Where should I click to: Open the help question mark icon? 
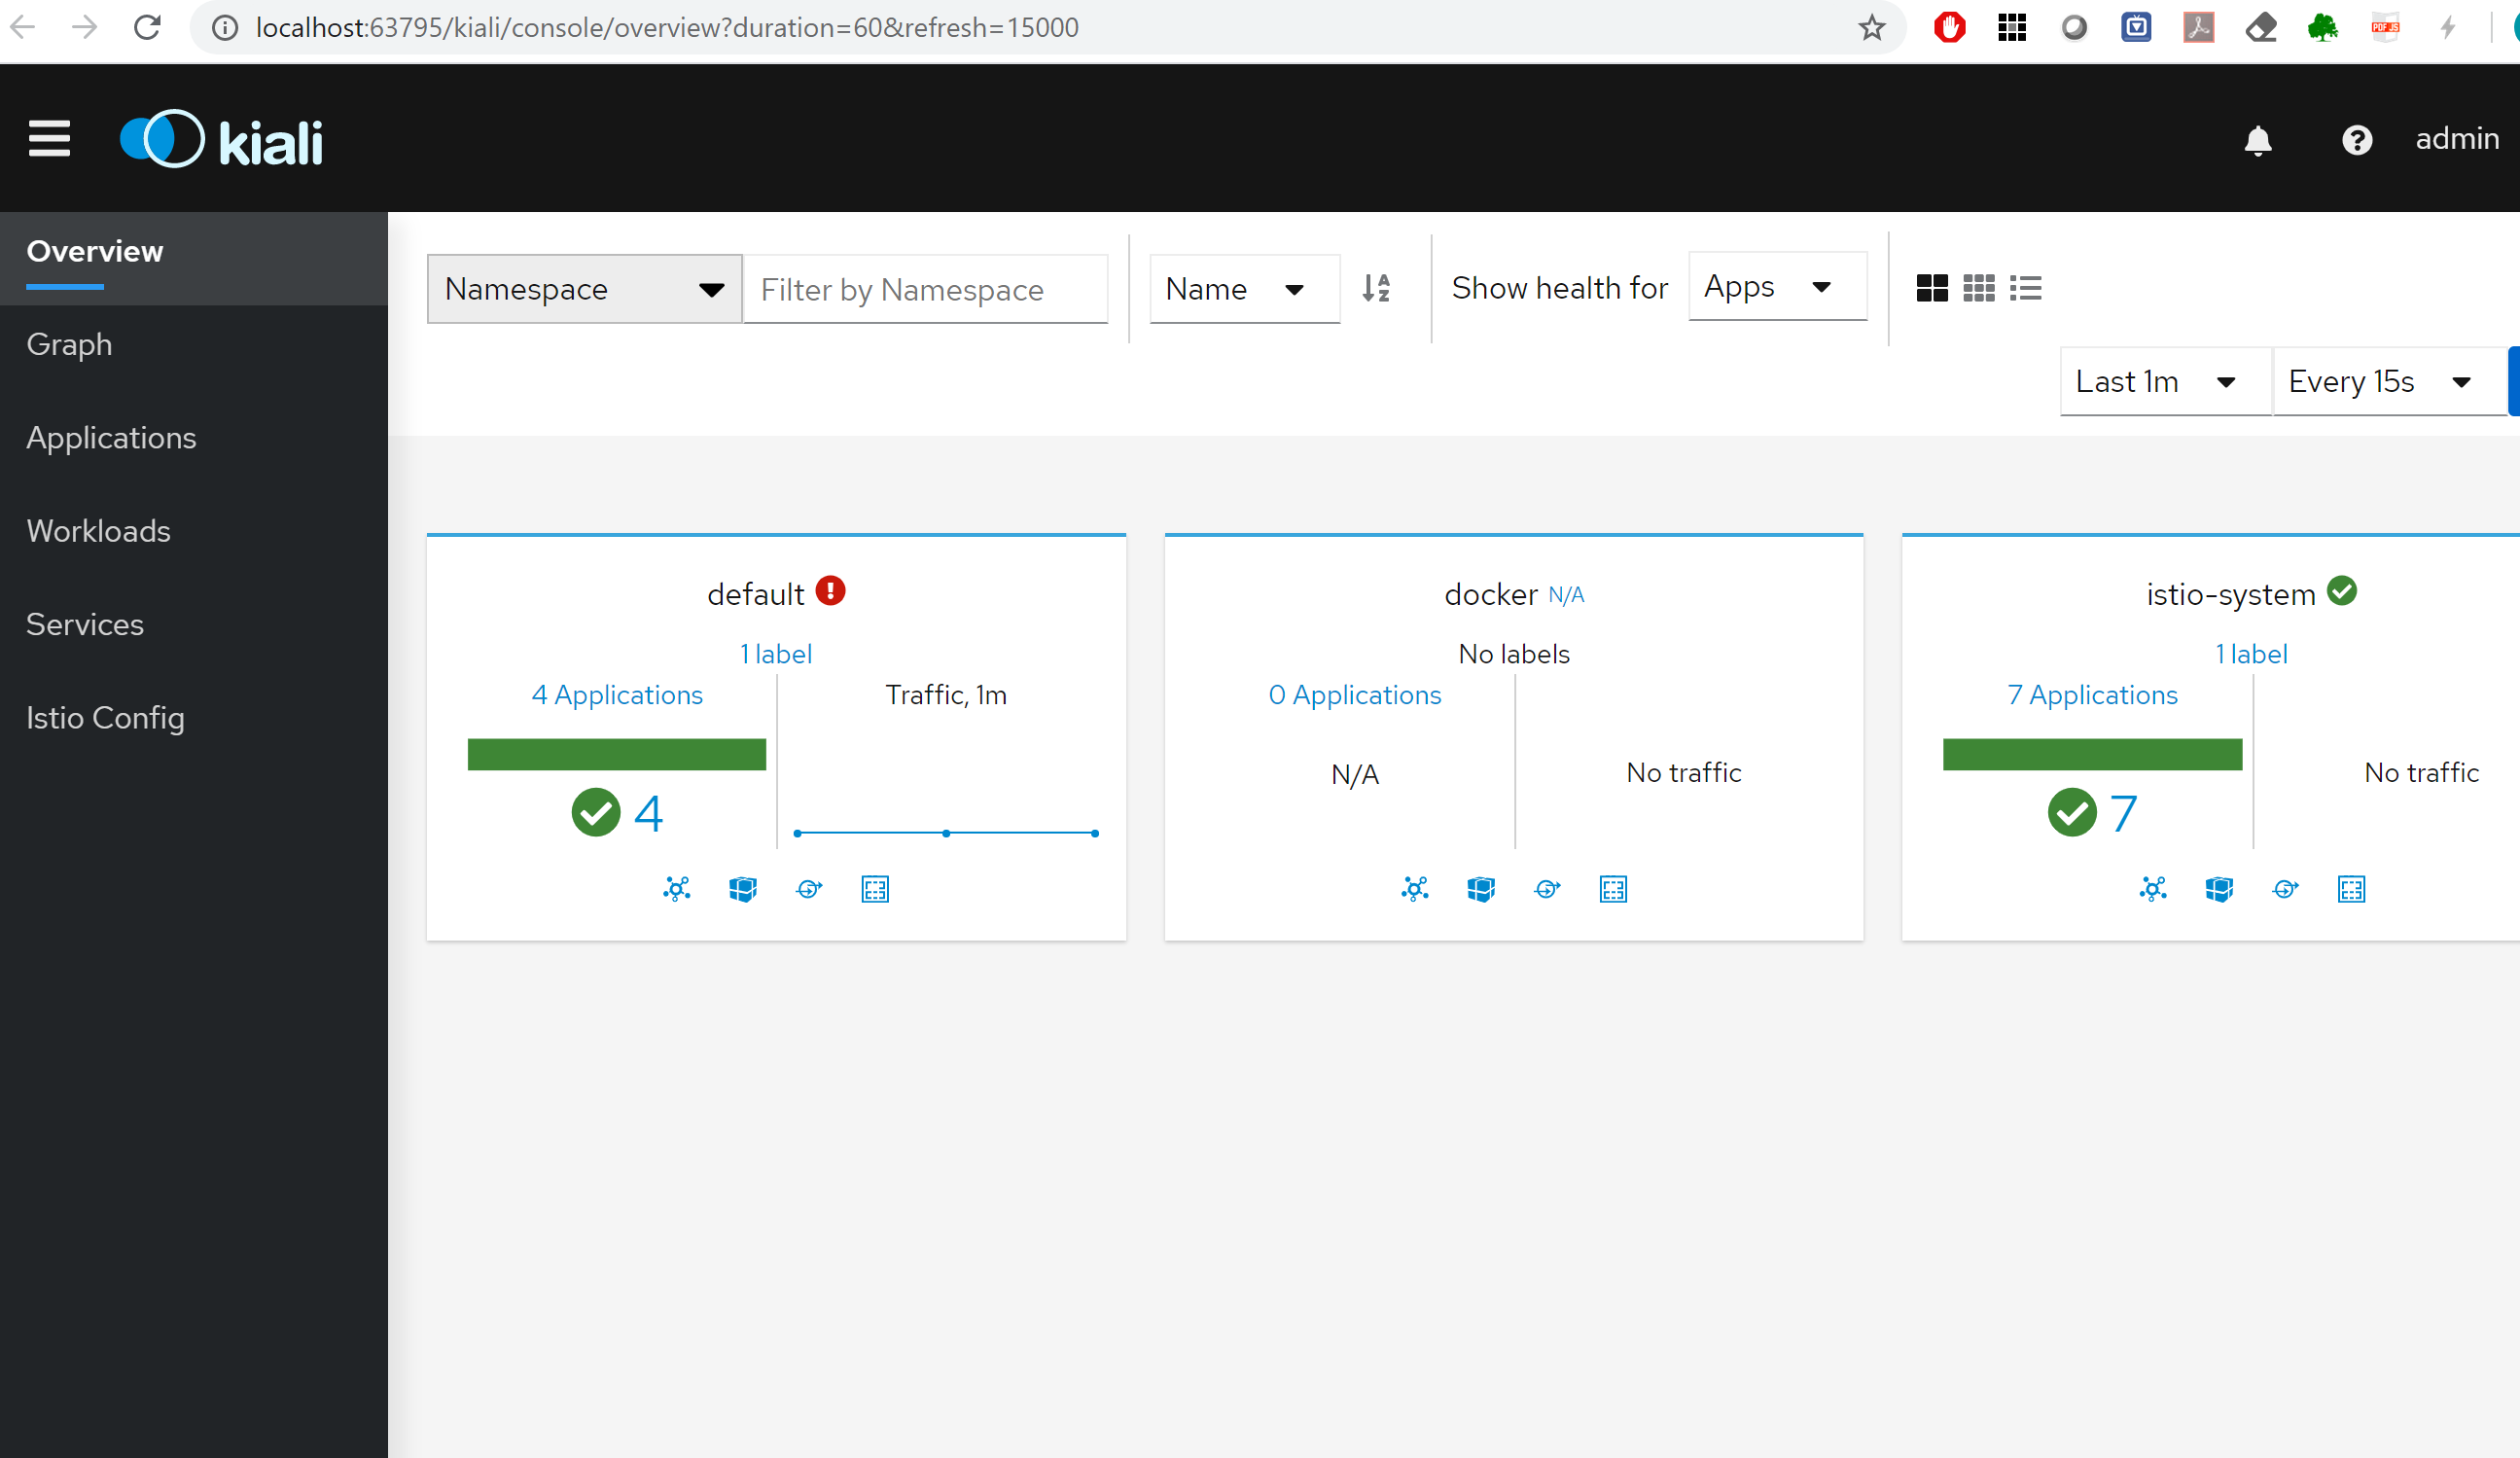coord(2356,140)
